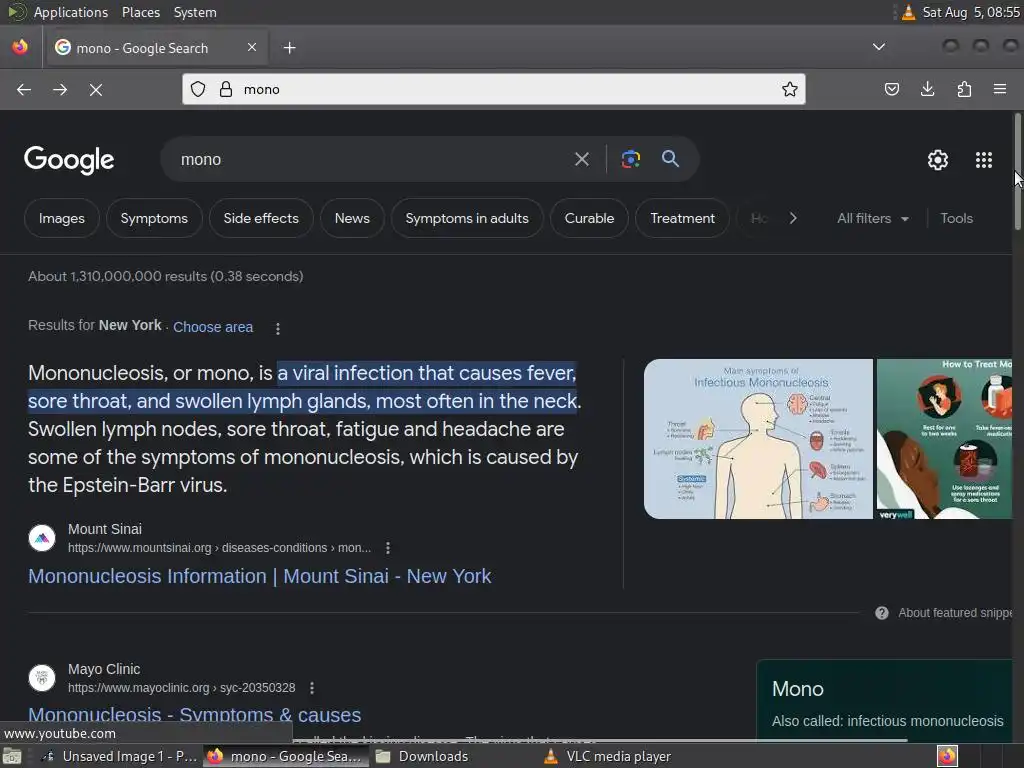
Task: Expand the All filters dropdown
Action: tap(873, 219)
